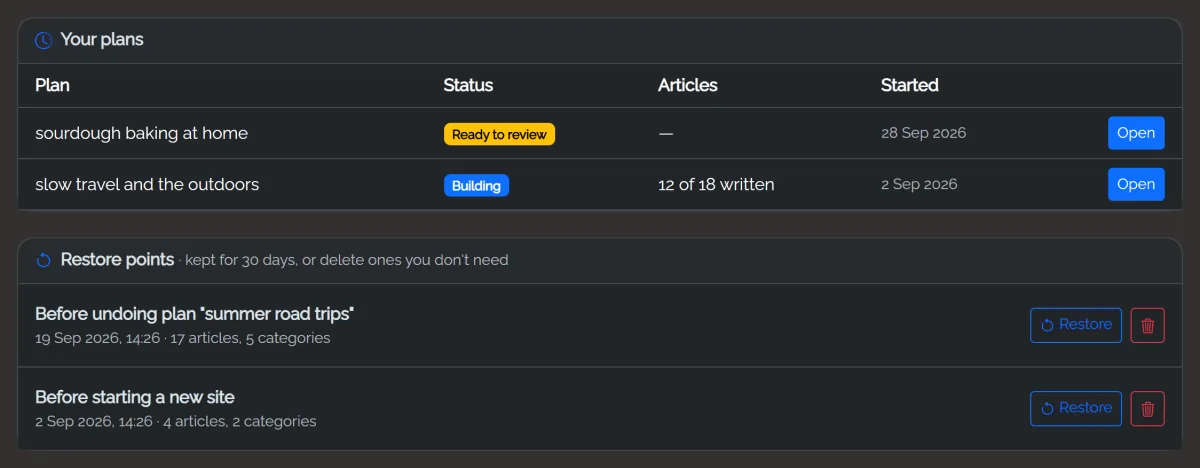Select 'sourdough baking at home' plan name
Image resolution: width=1200 pixels, height=468 pixels.
[x=141, y=133]
